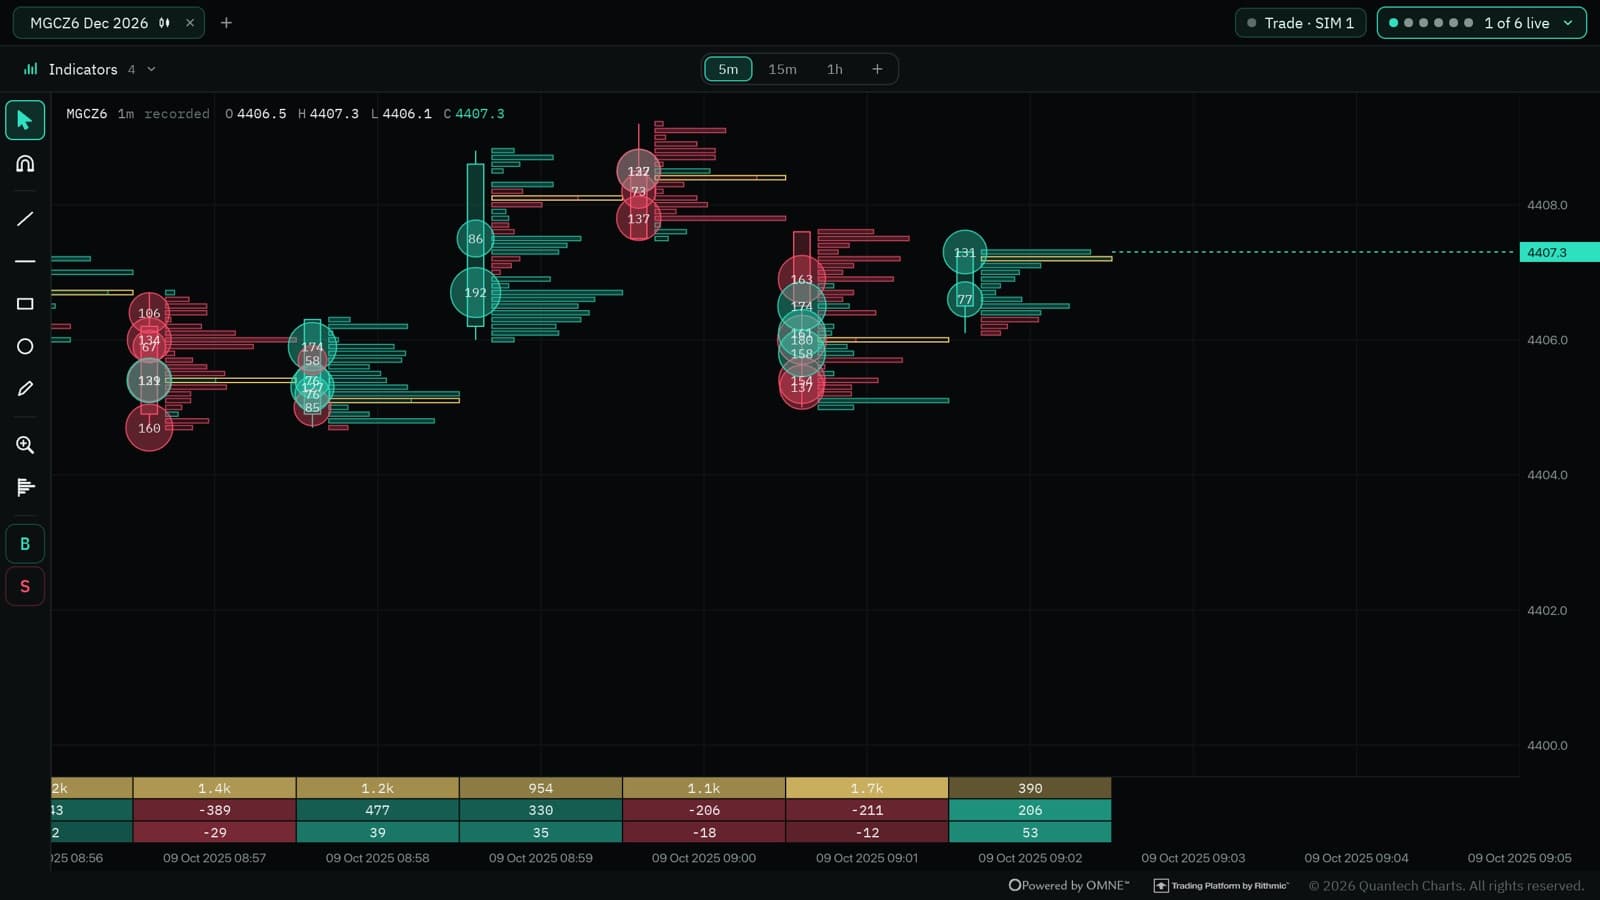Screen dimensions: 1600x900
Task: Select the circle drawing tool
Action: point(25,346)
